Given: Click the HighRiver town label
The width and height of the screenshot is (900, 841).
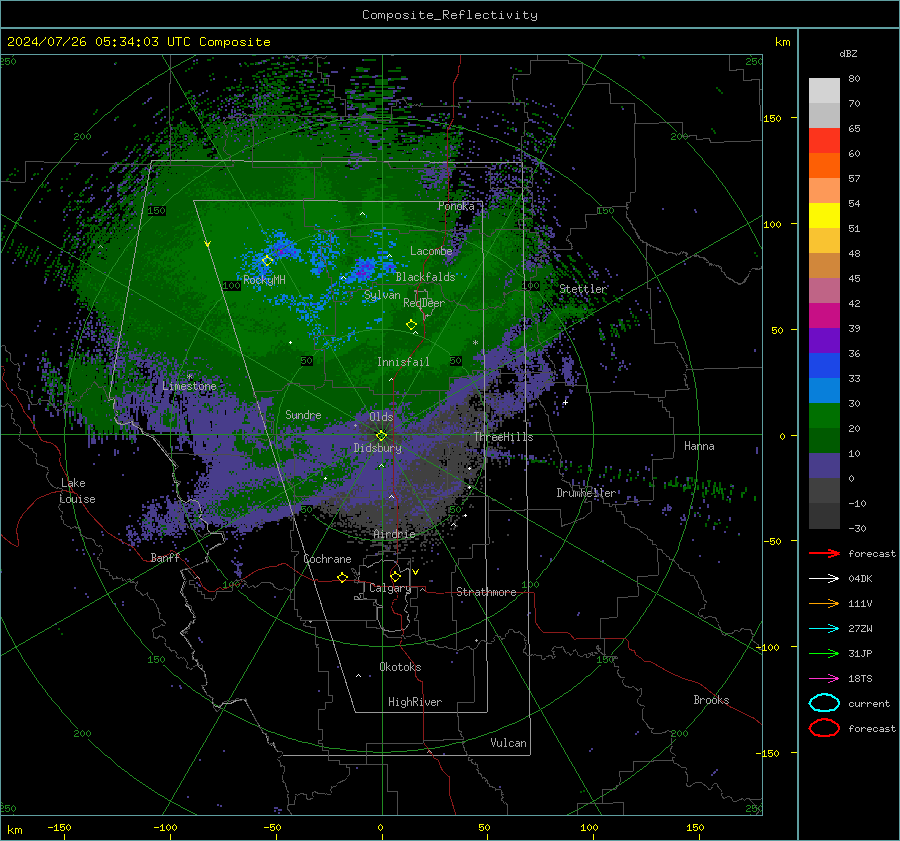Looking at the screenshot, I should (415, 702).
